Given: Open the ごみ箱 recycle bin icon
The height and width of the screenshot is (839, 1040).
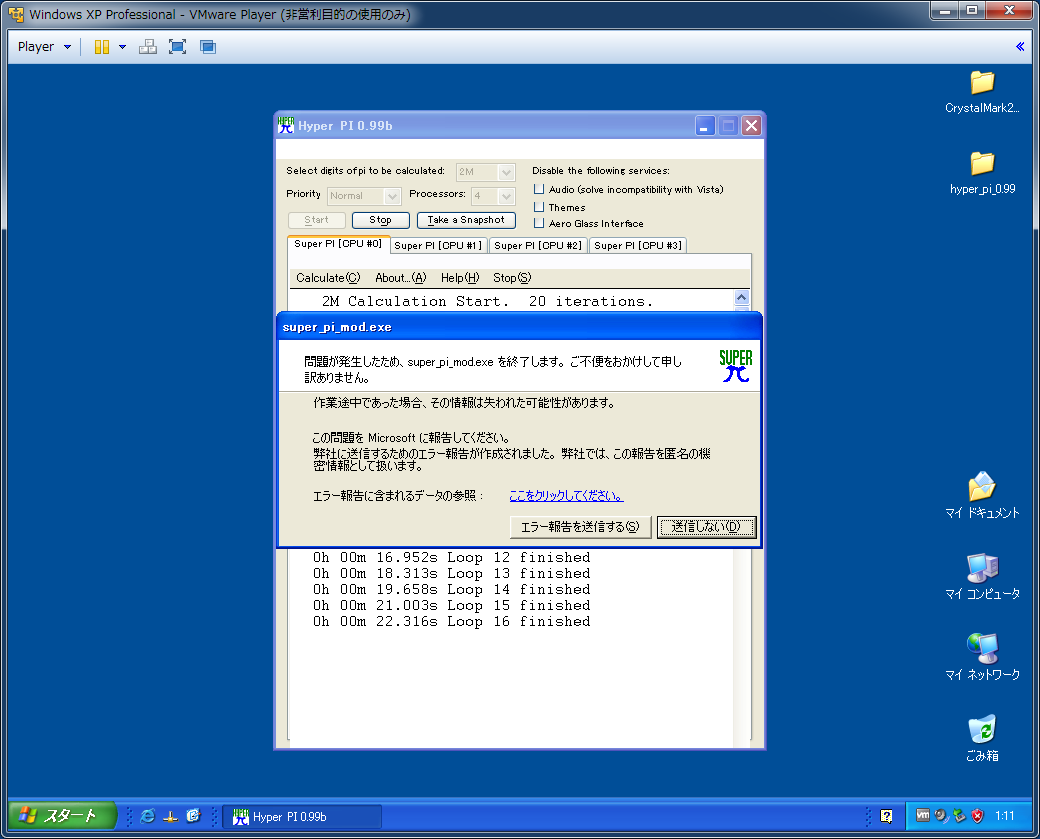Looking at the screenshot, I should tap(982, 738).
